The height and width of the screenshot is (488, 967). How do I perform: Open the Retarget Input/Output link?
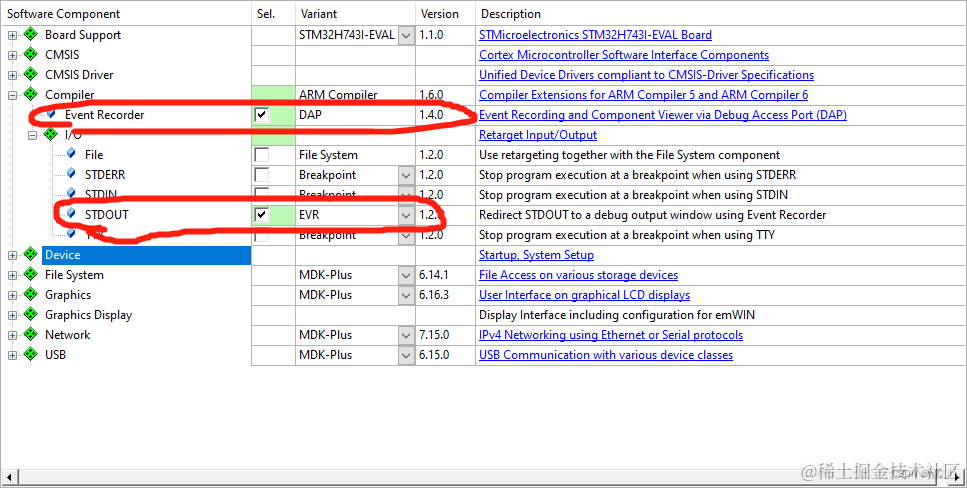point(538,134)
